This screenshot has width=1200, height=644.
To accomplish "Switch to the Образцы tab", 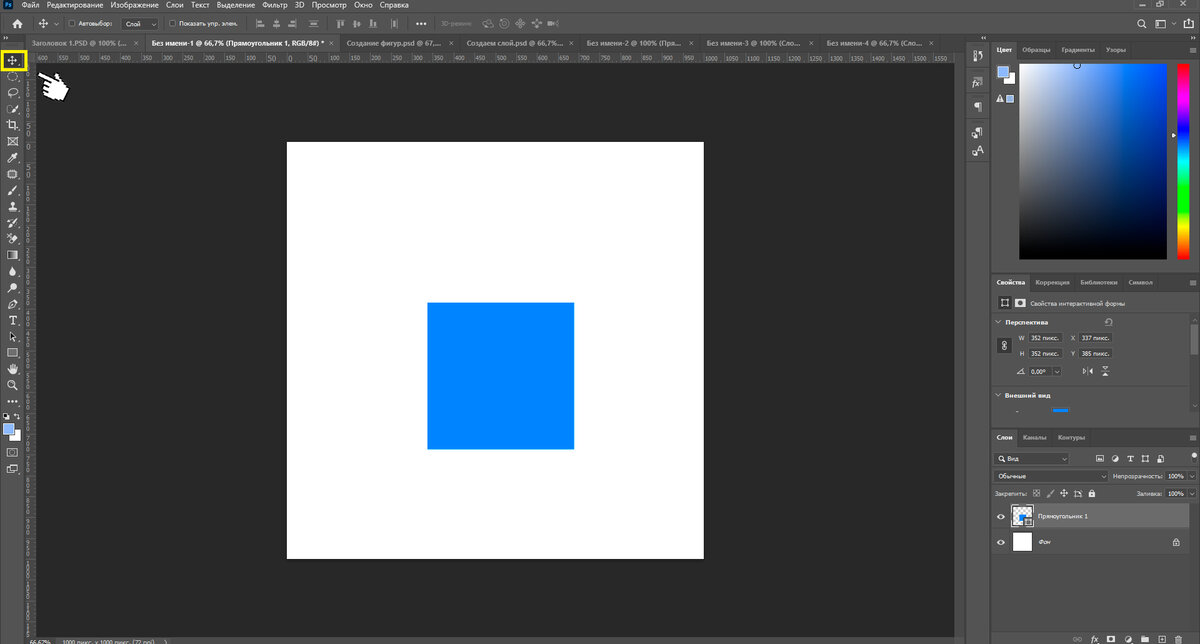I will coord(1036,49).
